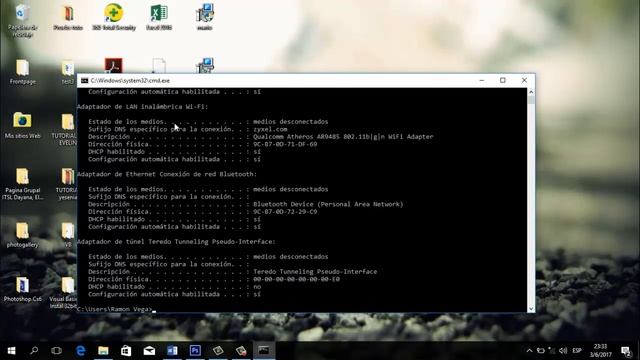Image resolution: width=640 pixels, height=360 pixels.
Task: Click the text 'zyxel.com' in cmd
Action: click(x=270, y=129)
